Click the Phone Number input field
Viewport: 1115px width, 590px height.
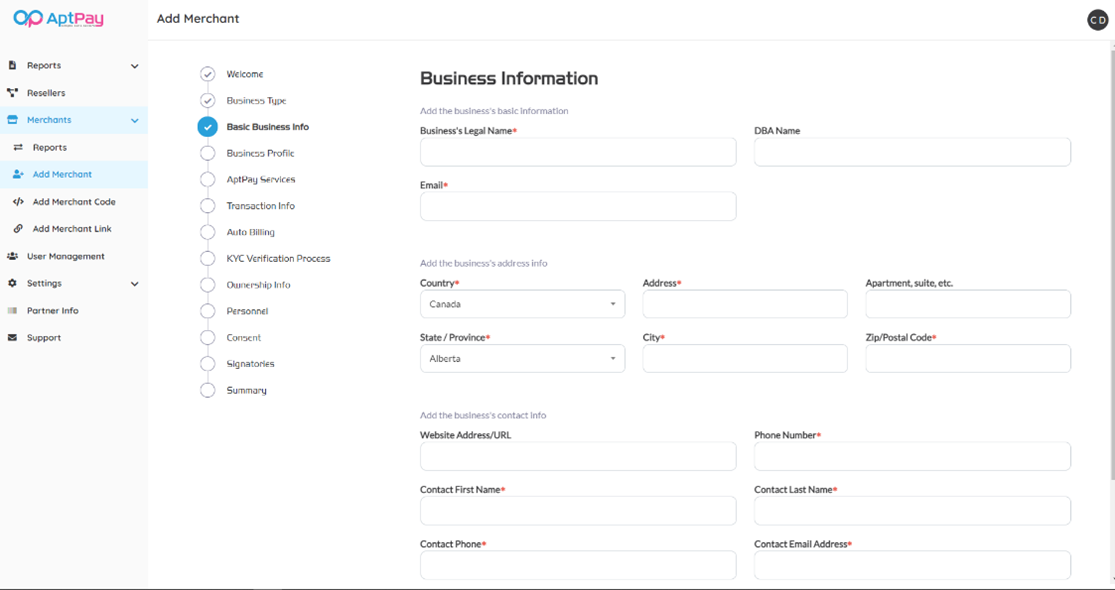tap(912, 456)
